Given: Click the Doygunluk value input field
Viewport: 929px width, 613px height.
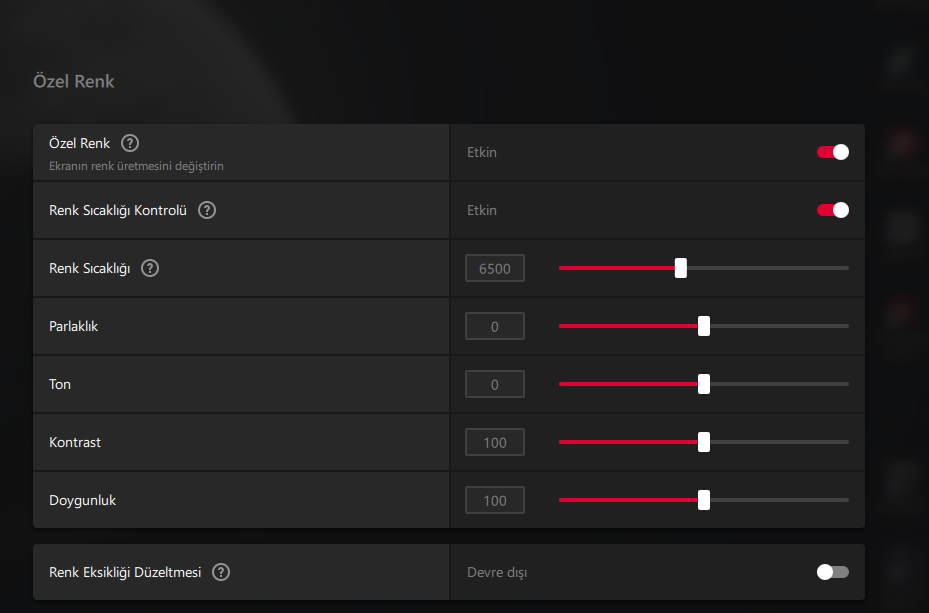Looking at the screenshot, I should pos(495,500).
